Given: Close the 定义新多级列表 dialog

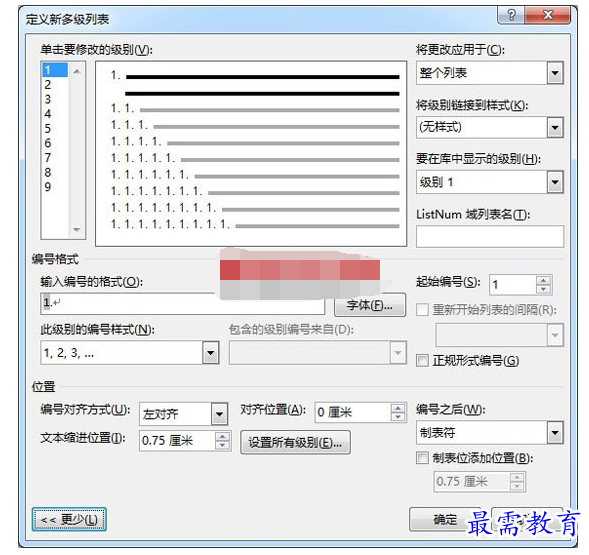Looking at the screenshot, I should 548,15.
